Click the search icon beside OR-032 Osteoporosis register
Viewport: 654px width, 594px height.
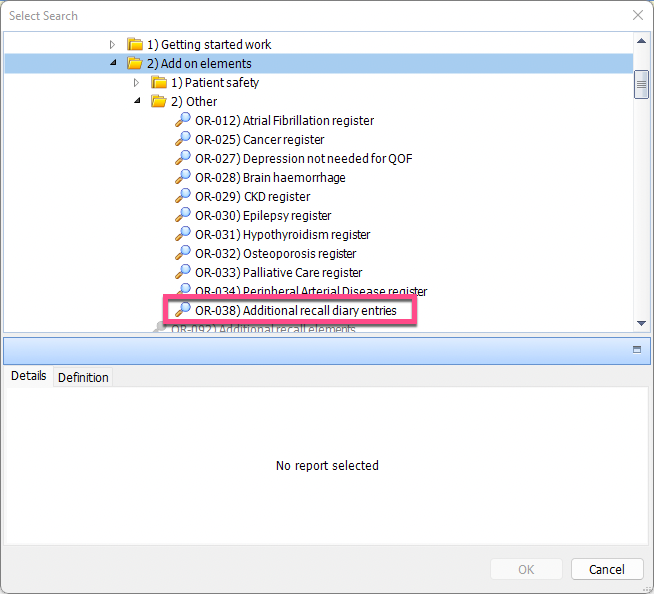(183, 253)
